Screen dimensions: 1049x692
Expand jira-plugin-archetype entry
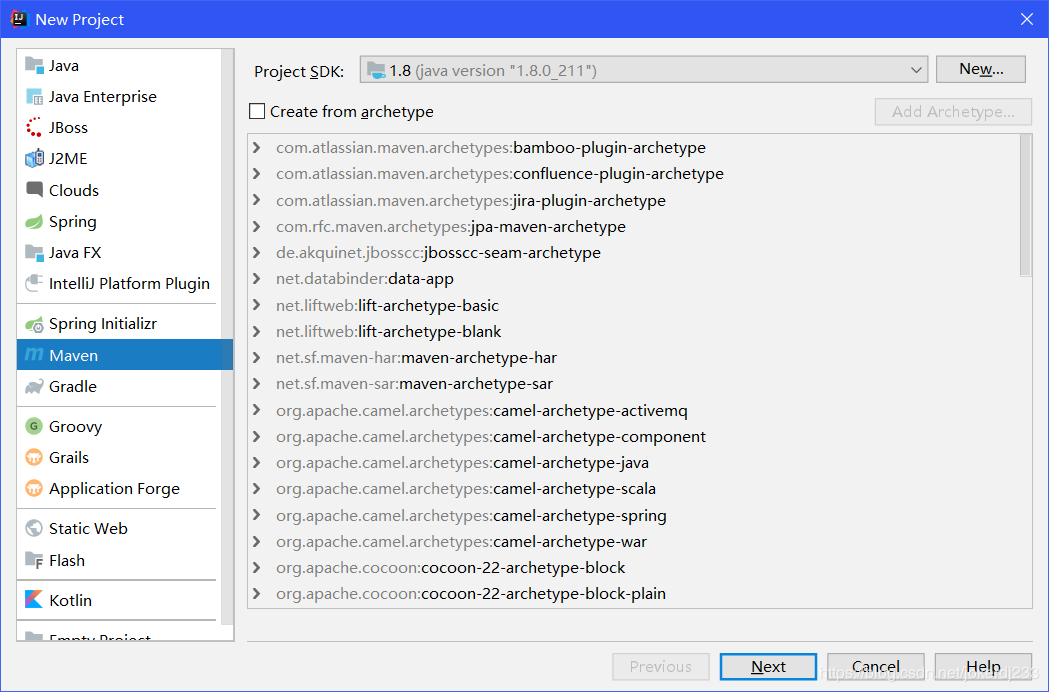[257, 200]
